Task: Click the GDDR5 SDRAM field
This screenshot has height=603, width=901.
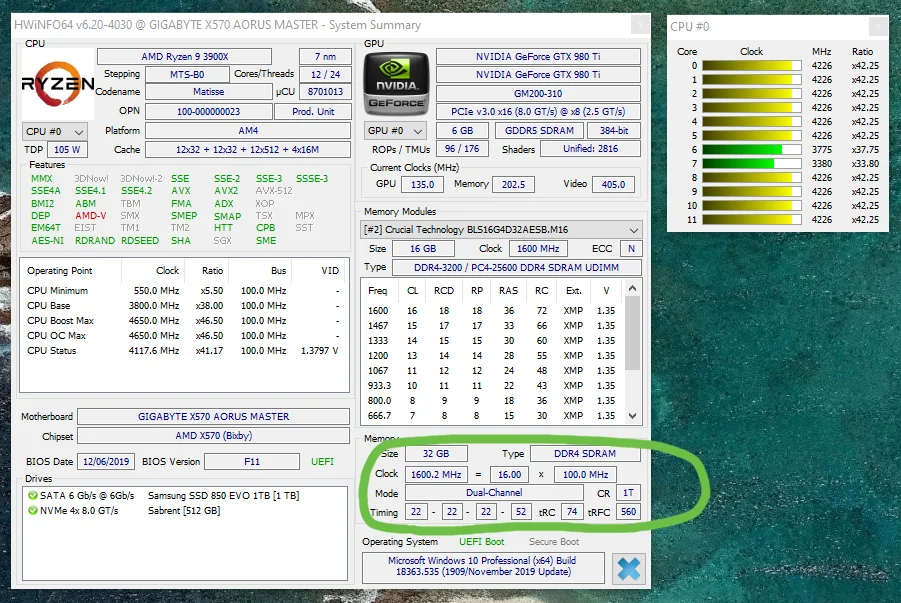Action: coord(539,131)
